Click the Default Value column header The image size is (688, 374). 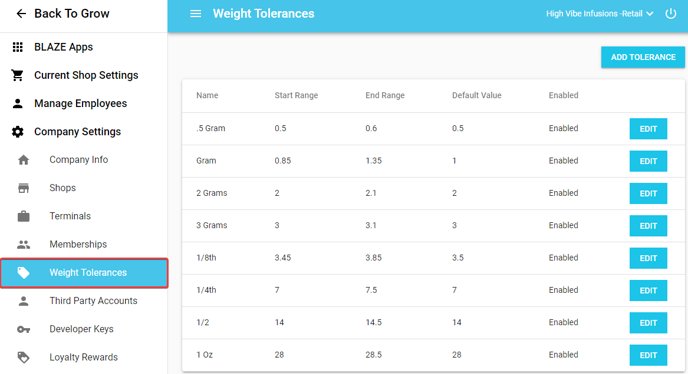477,95
